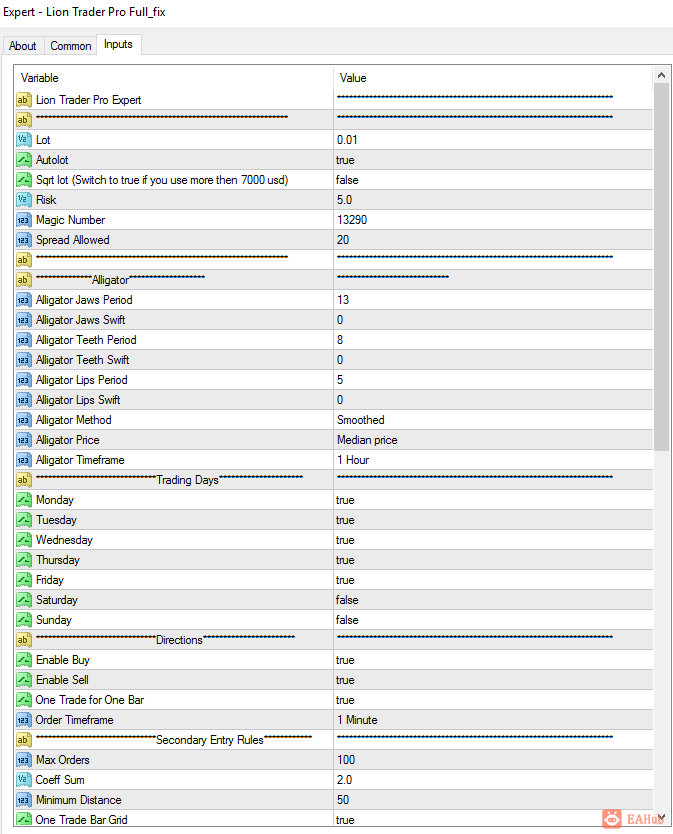The width and height of the screenshot is (673, 834).
Task: Edit the Magic Number value 13290
Action: point(493,220)
